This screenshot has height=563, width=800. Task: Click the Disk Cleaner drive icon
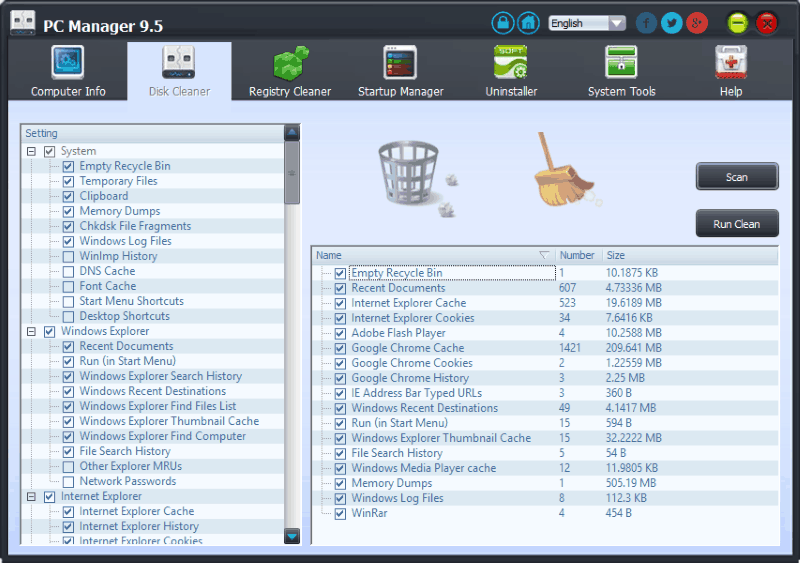click(179, 62)
